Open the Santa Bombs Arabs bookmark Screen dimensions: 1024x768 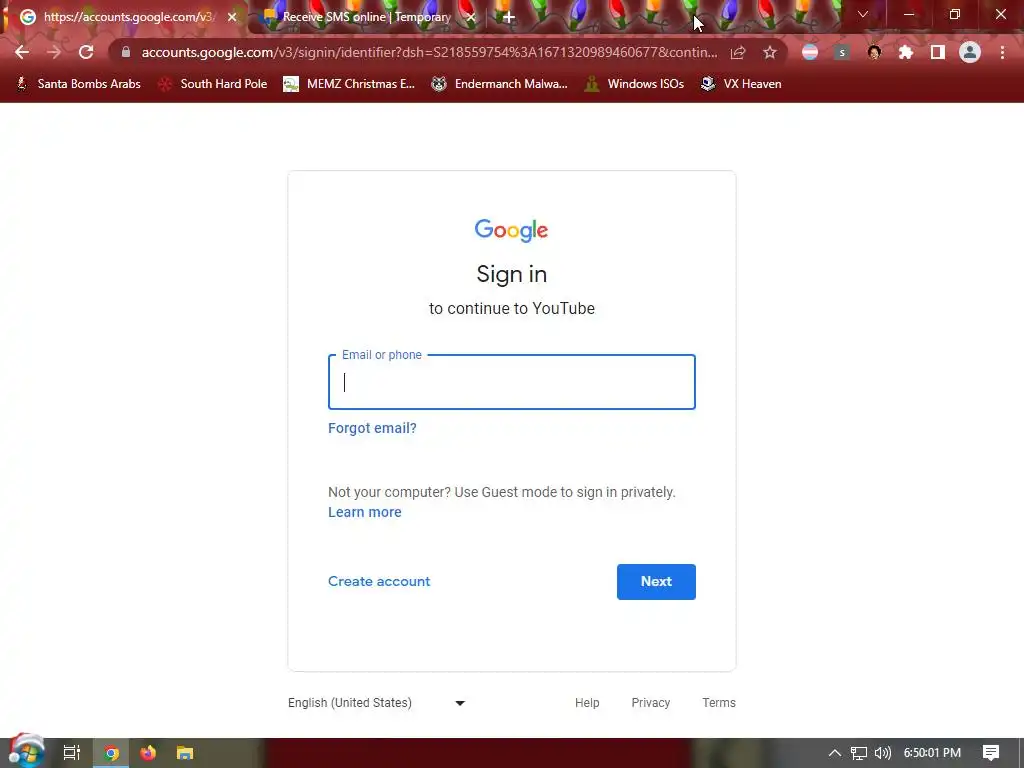pyautogui.click(x=78, y=84)
